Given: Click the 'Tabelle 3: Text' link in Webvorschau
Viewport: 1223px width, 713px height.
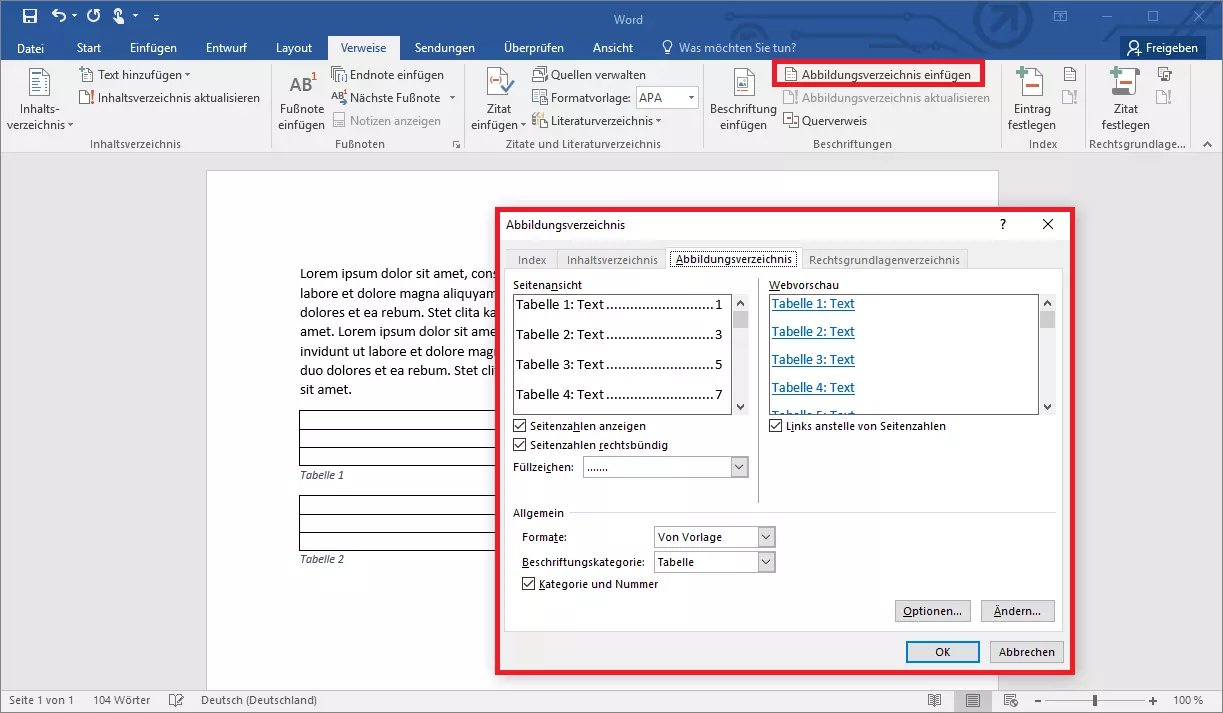Looking at the screenshot, I should point(813,360).
